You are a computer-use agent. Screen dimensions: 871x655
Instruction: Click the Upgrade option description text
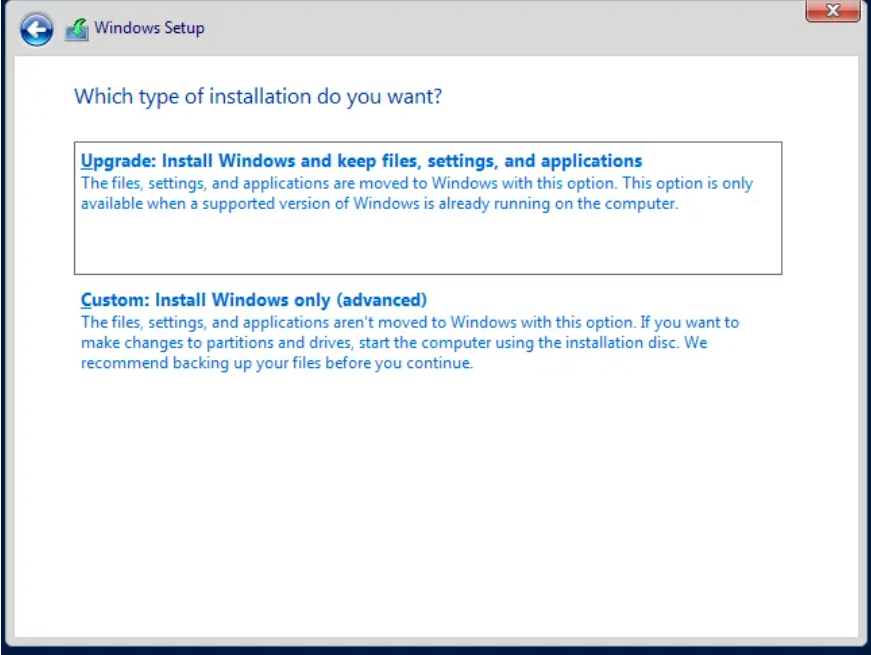(417, 193)
